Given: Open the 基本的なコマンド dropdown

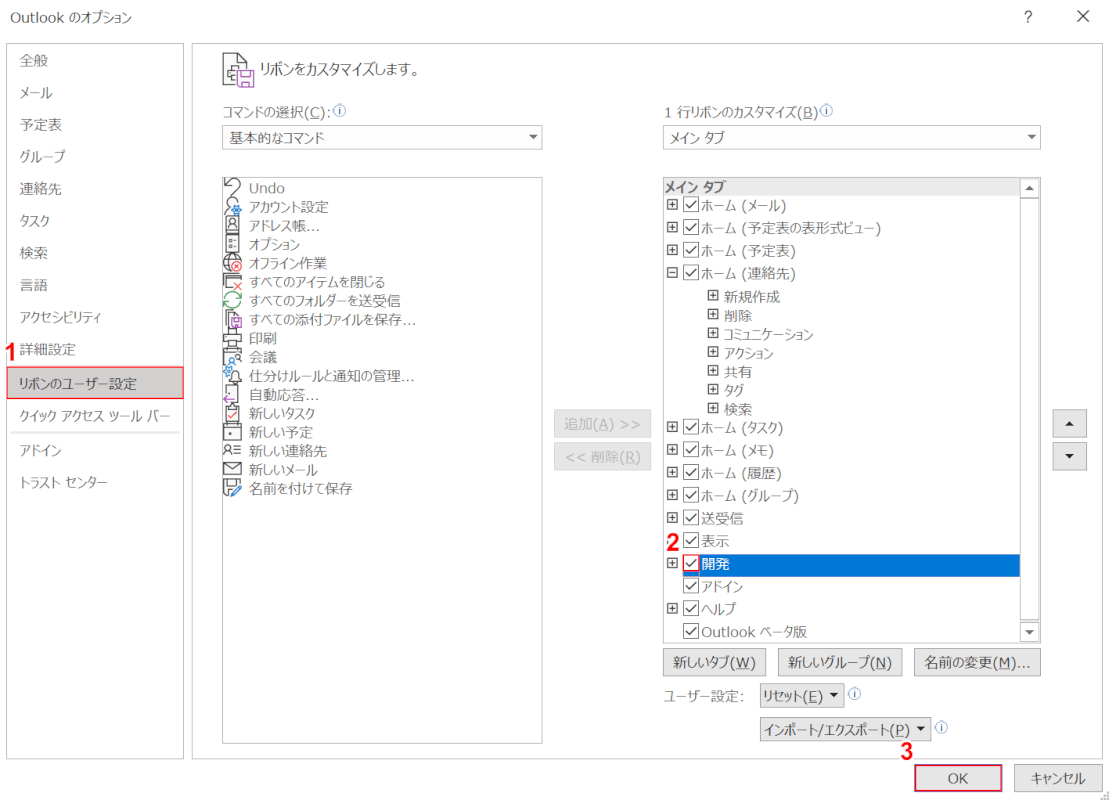Looking at the screenshot, I should point(382,137).
